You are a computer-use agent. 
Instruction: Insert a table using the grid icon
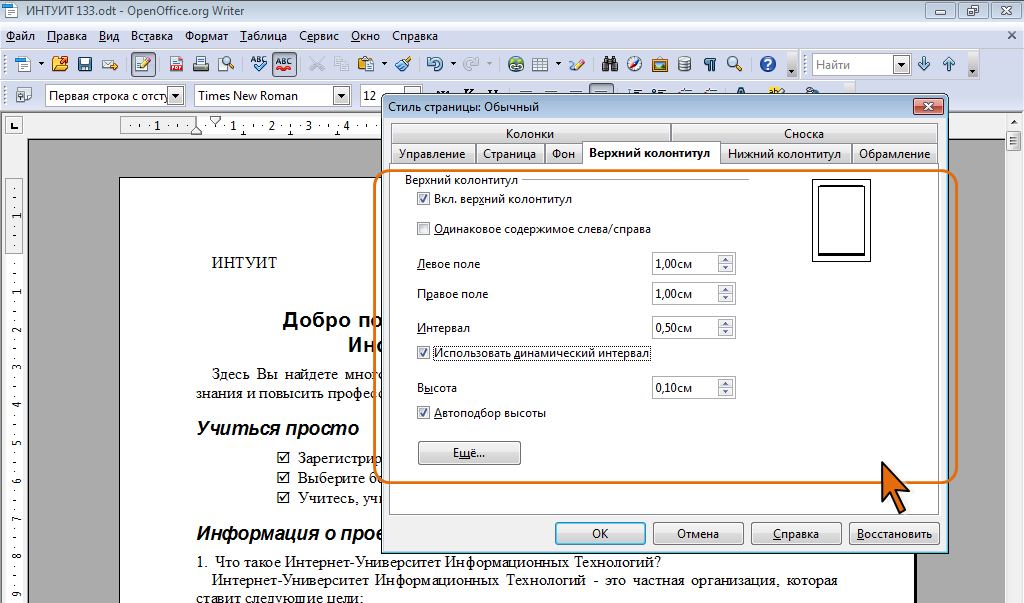(540, 64)
